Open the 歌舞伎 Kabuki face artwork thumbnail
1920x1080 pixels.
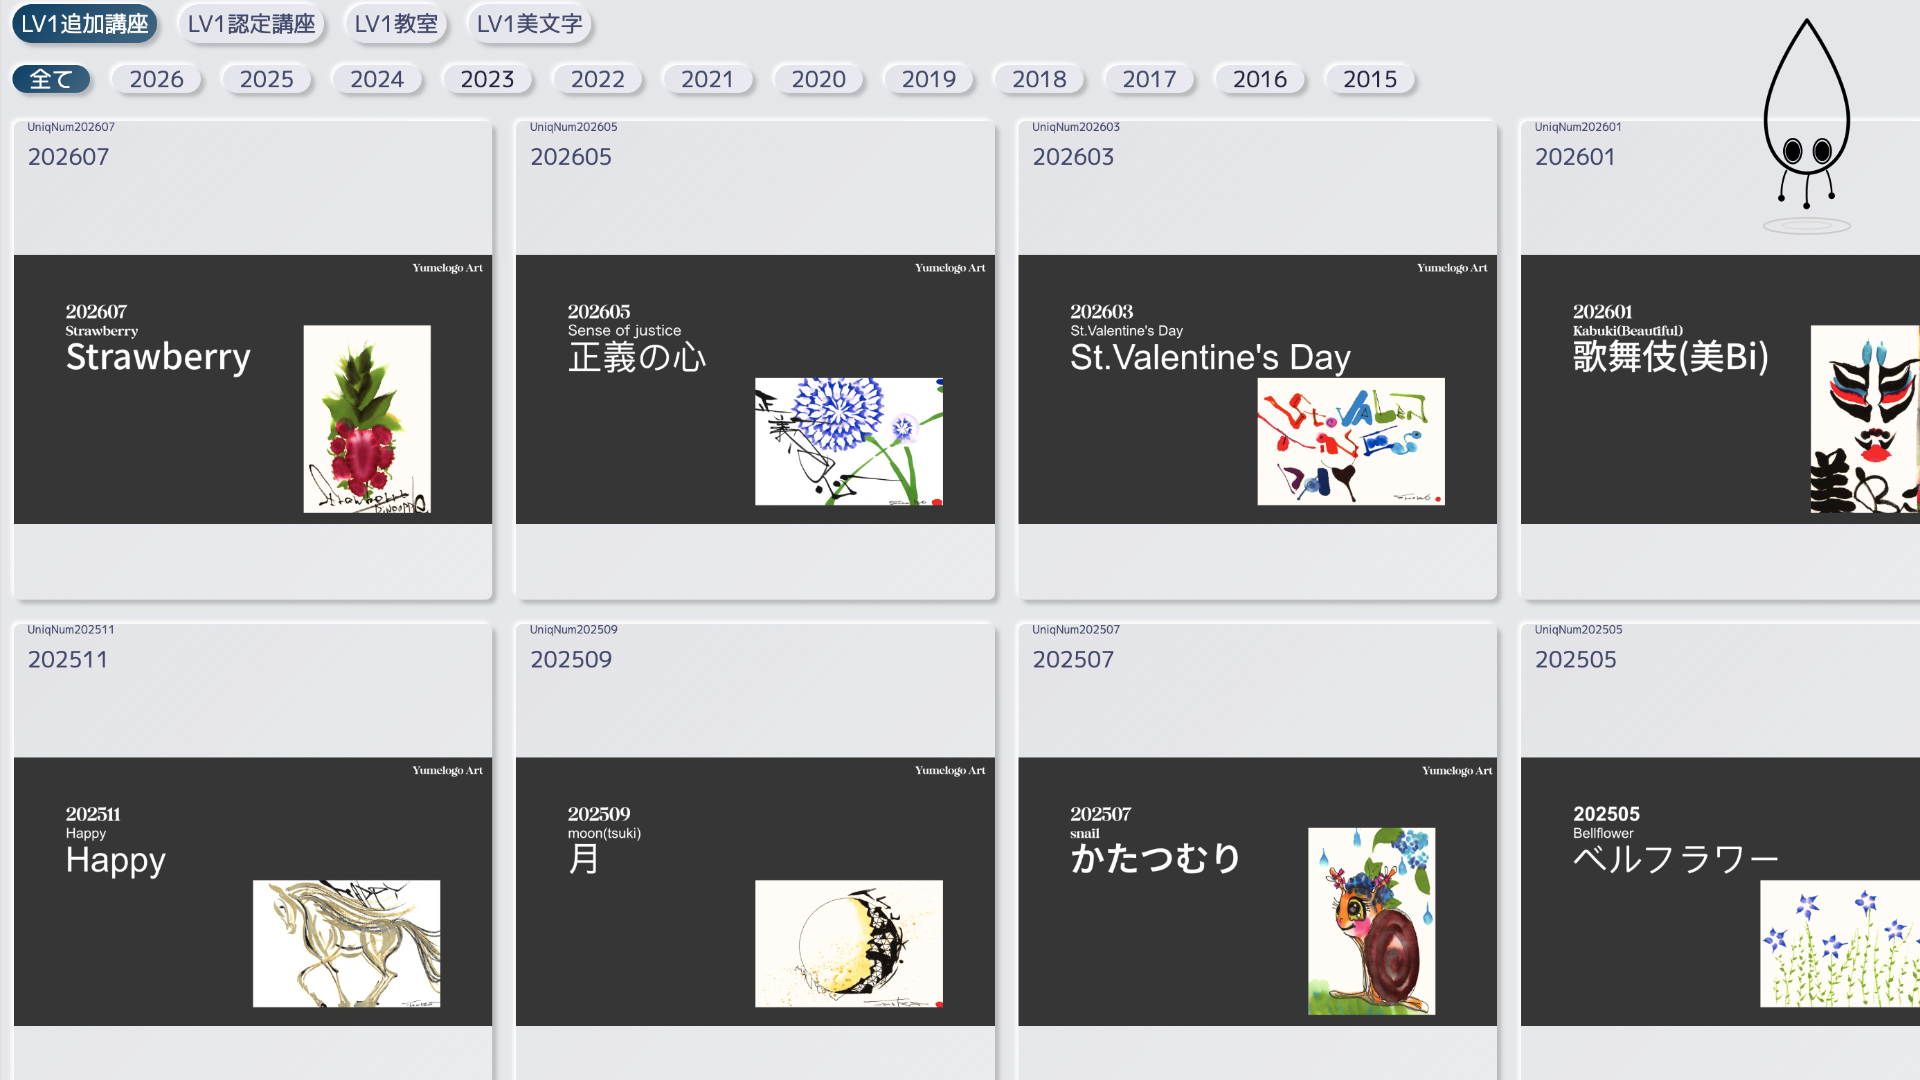pos(1865,419)
